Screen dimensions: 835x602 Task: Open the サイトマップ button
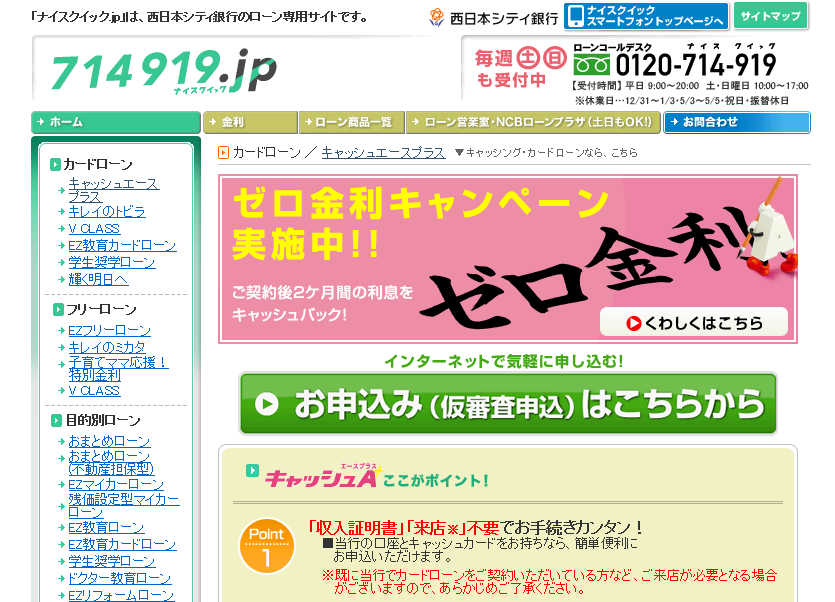point(771,15)
